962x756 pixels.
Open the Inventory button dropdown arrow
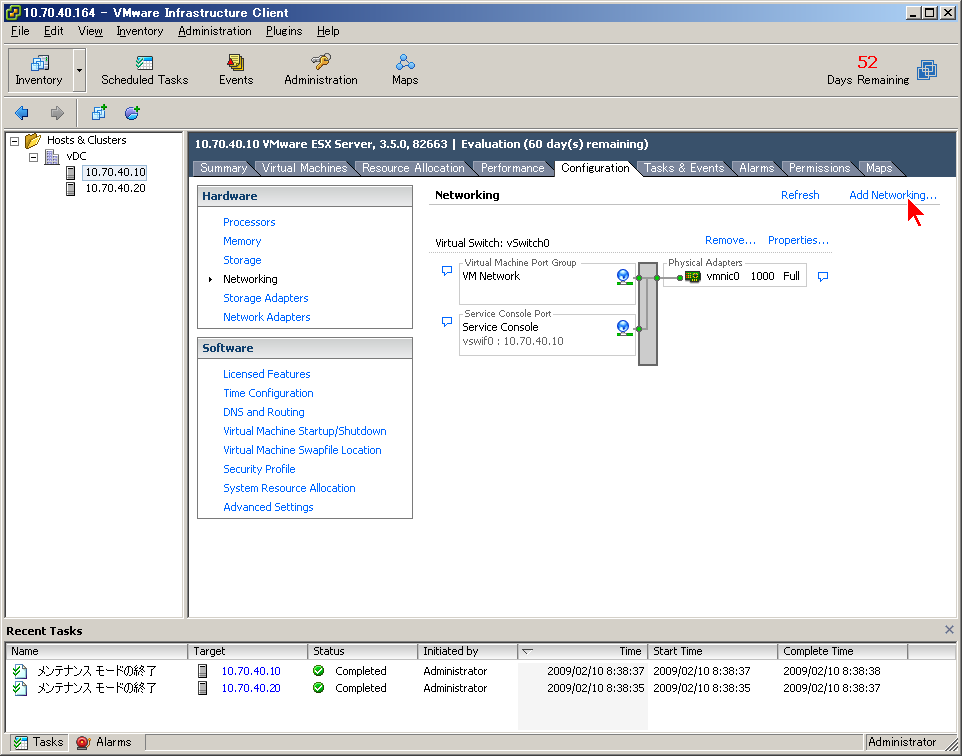79,70
